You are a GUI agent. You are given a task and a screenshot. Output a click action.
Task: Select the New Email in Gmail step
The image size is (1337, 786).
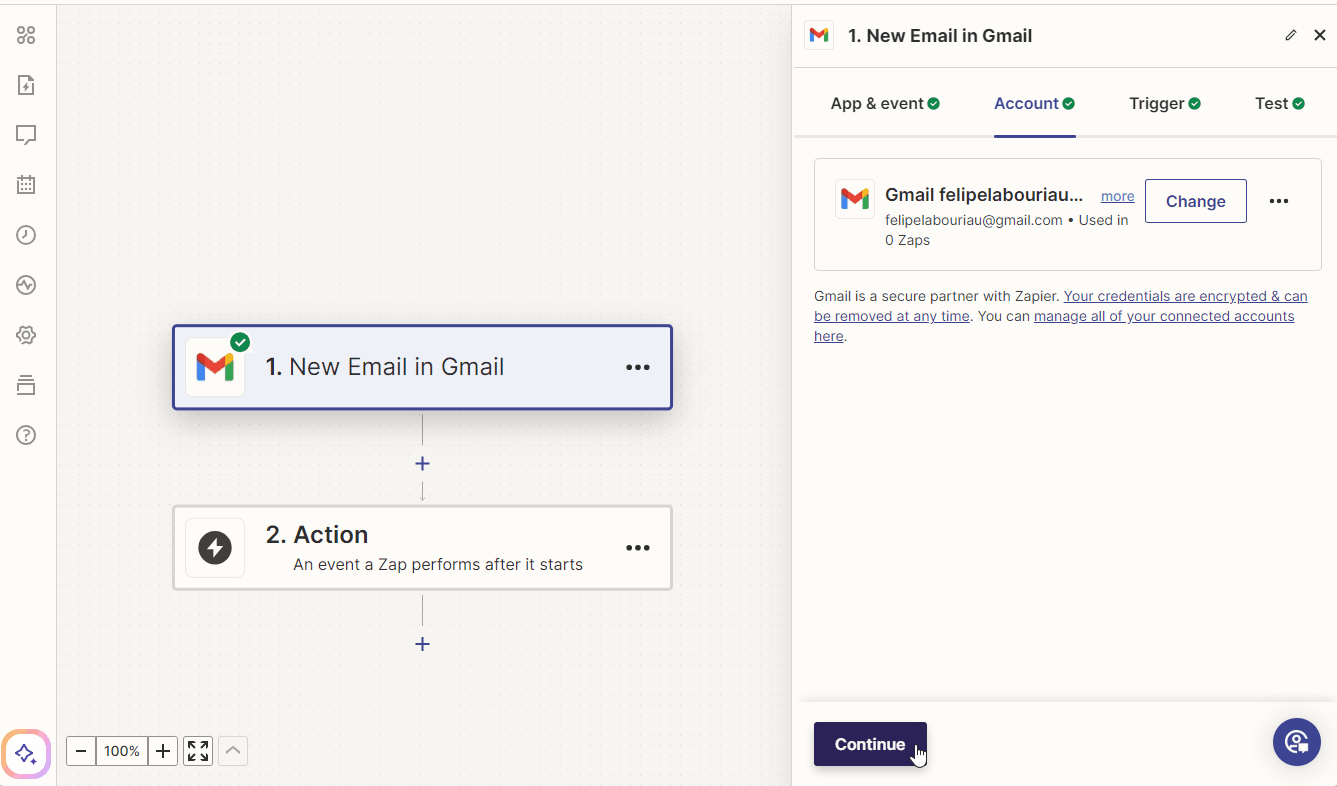(422, 367)
